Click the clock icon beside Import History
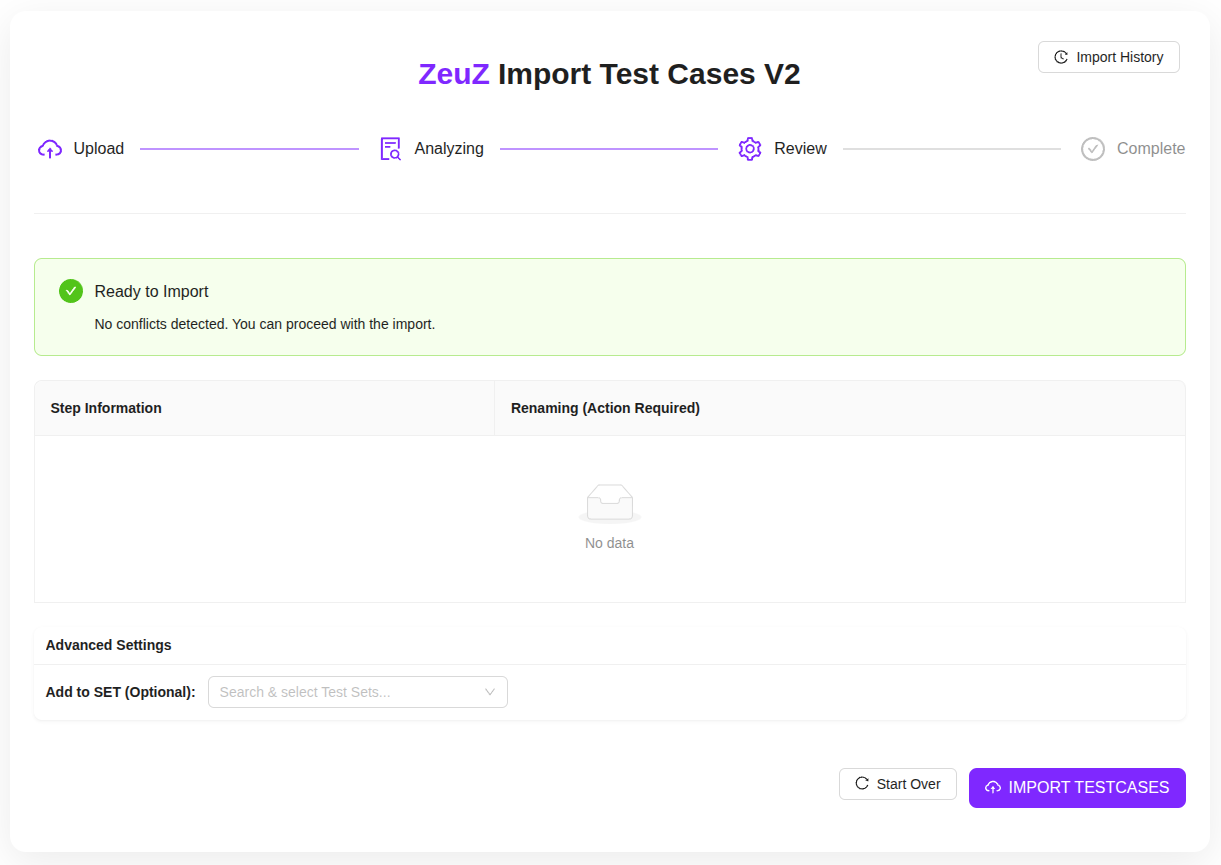Viewport: 1221px width, 865px height. tap(1061, 58)
